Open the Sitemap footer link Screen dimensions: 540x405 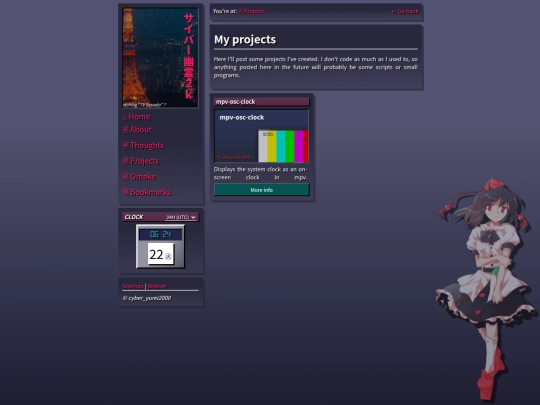[x=133, y=286]
